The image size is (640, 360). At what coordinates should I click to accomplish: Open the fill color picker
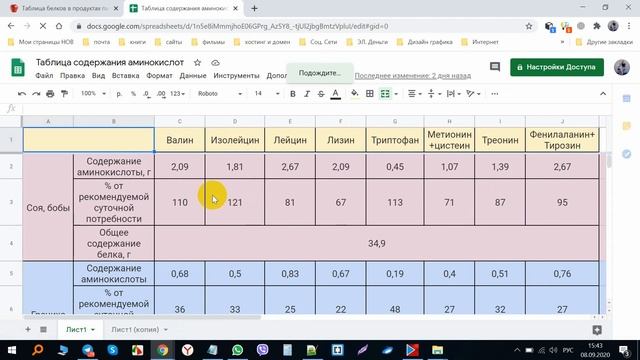355,94
